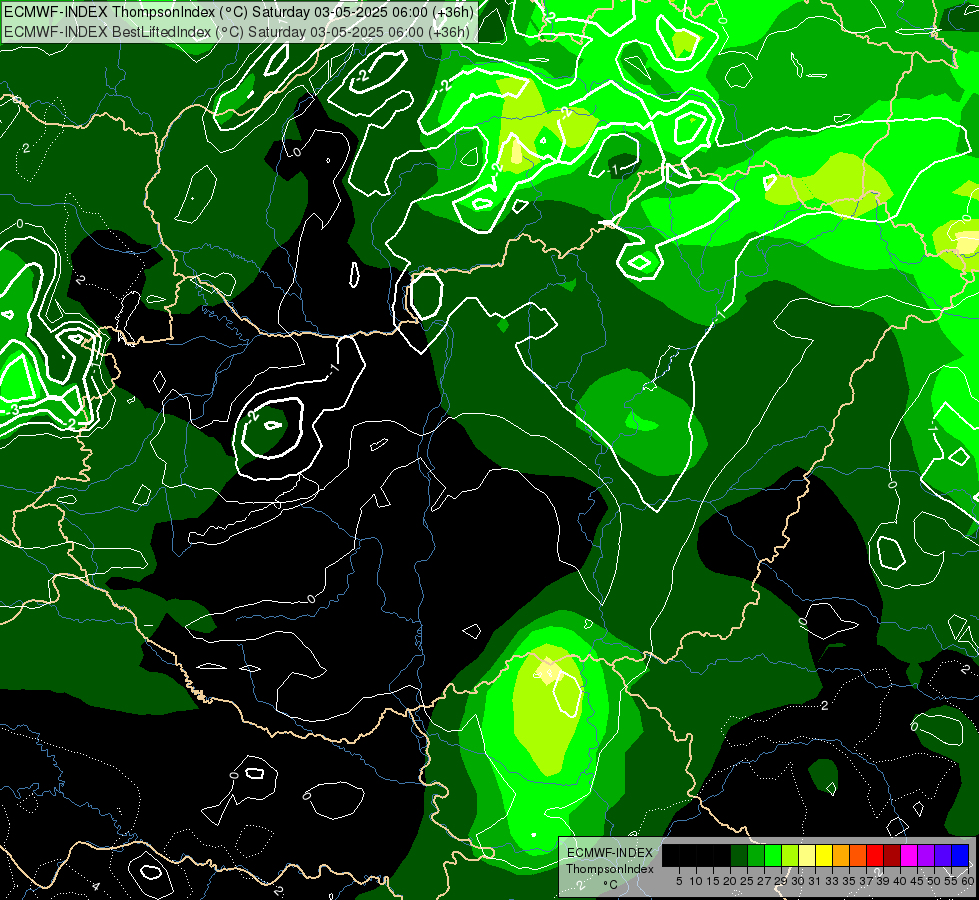Image resolution: width=979 pixels, height=900 pixels.
Task: Click the legend scale value 35
Action: point(849,881)
